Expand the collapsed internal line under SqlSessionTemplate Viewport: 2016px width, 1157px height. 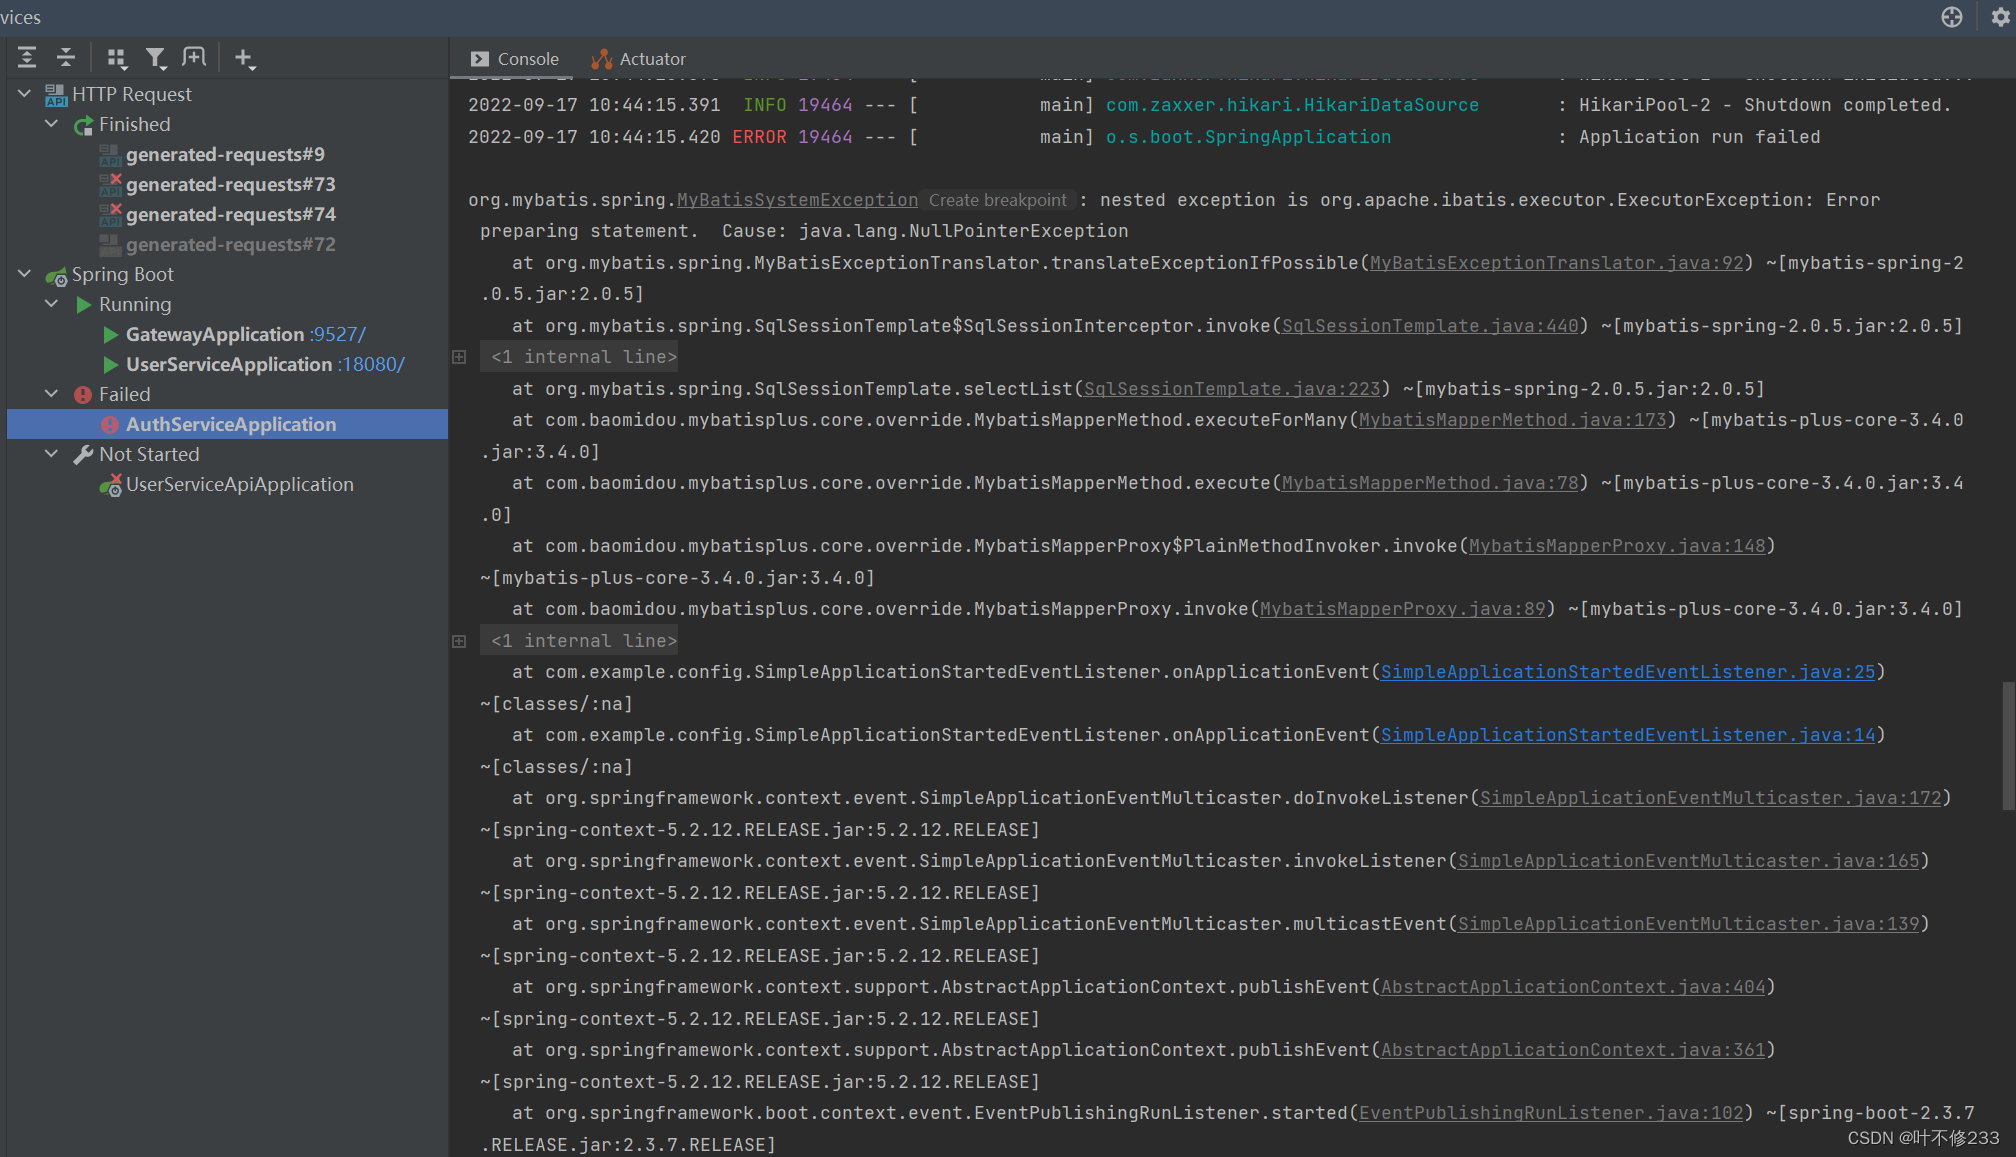tap(458, 356)
